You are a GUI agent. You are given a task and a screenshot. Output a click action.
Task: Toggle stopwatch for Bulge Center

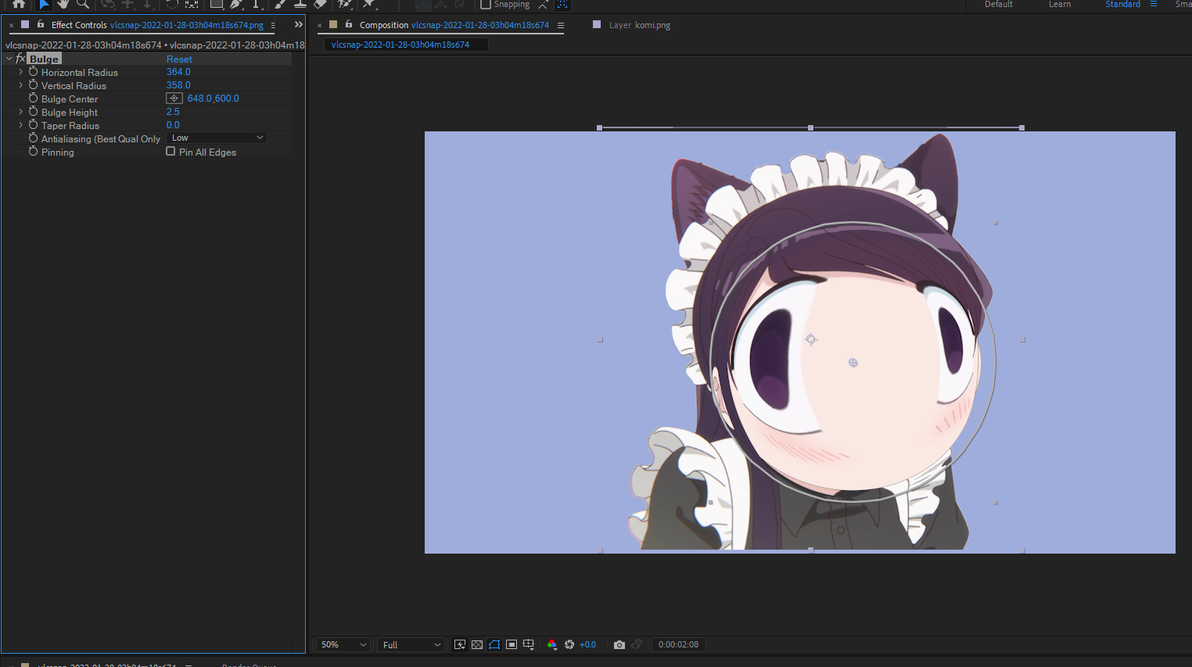33,98
